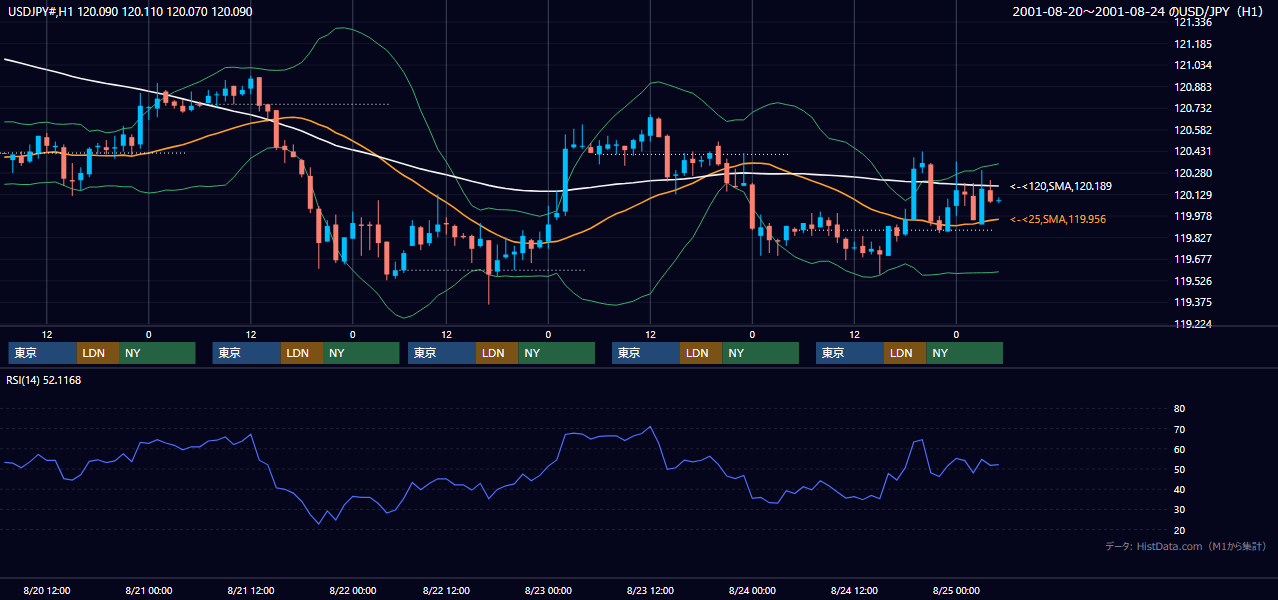The height and width of the screenshot is (600, 1278).
Task: Click the 121.185 price axis label
Action: click(1192, 44)
